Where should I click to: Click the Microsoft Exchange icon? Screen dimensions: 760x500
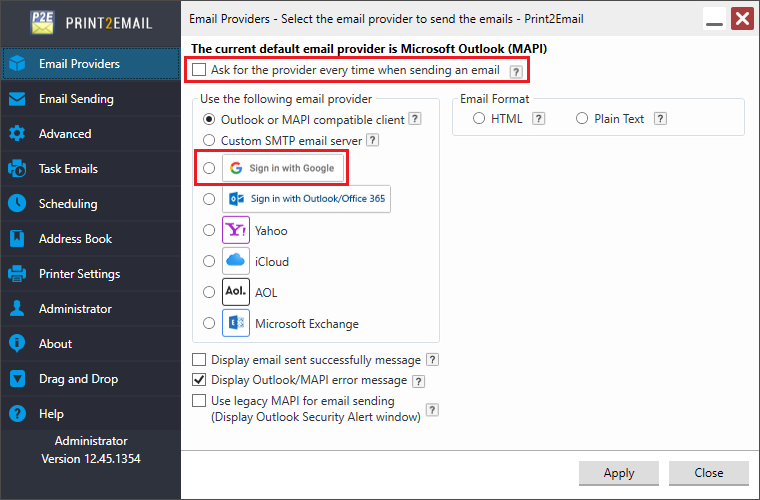[236, 324]
